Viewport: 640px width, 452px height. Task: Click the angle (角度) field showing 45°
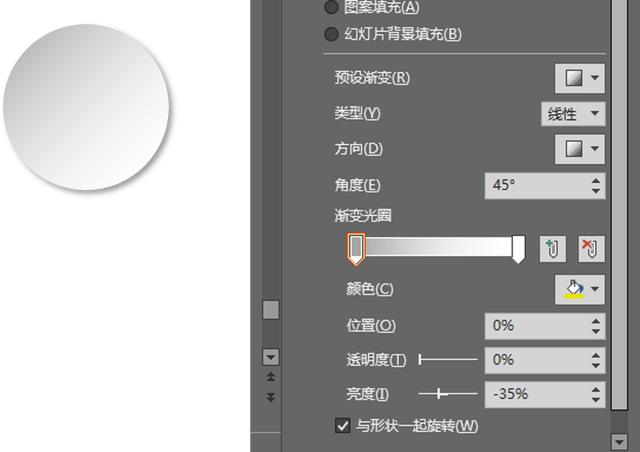pyautogui.click(x=535, y=185)
